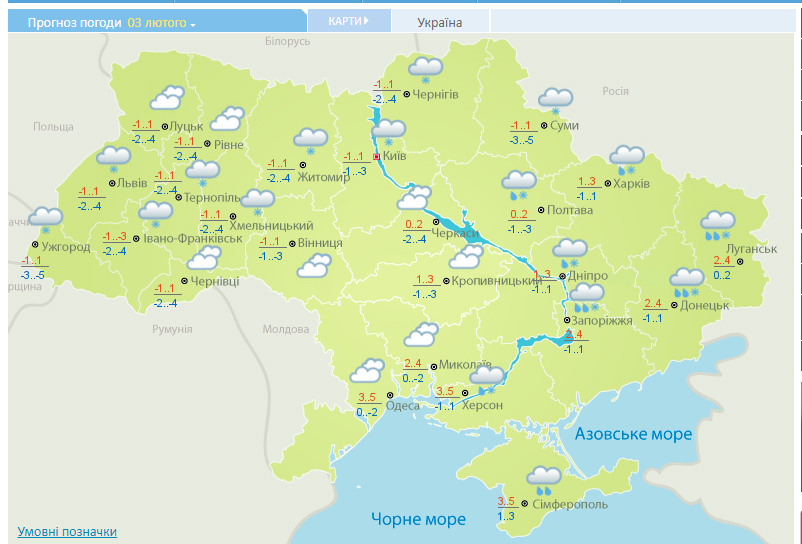The height and width of the screenshot is (544, 802).
Task: Click the Полтава city label
Action: pos(570,210)
